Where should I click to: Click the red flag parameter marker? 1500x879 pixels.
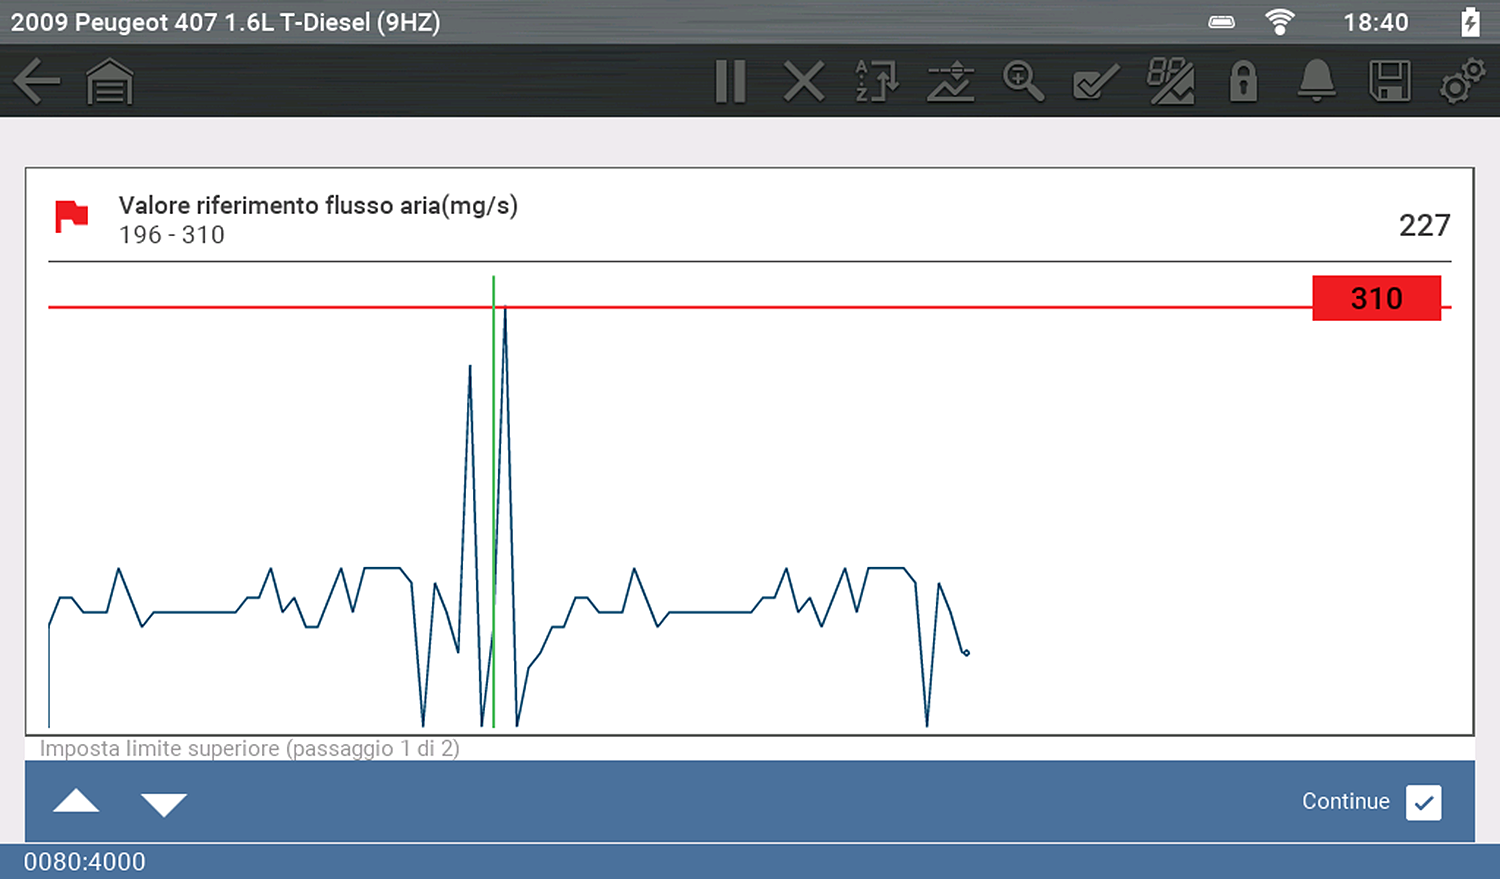72,216
